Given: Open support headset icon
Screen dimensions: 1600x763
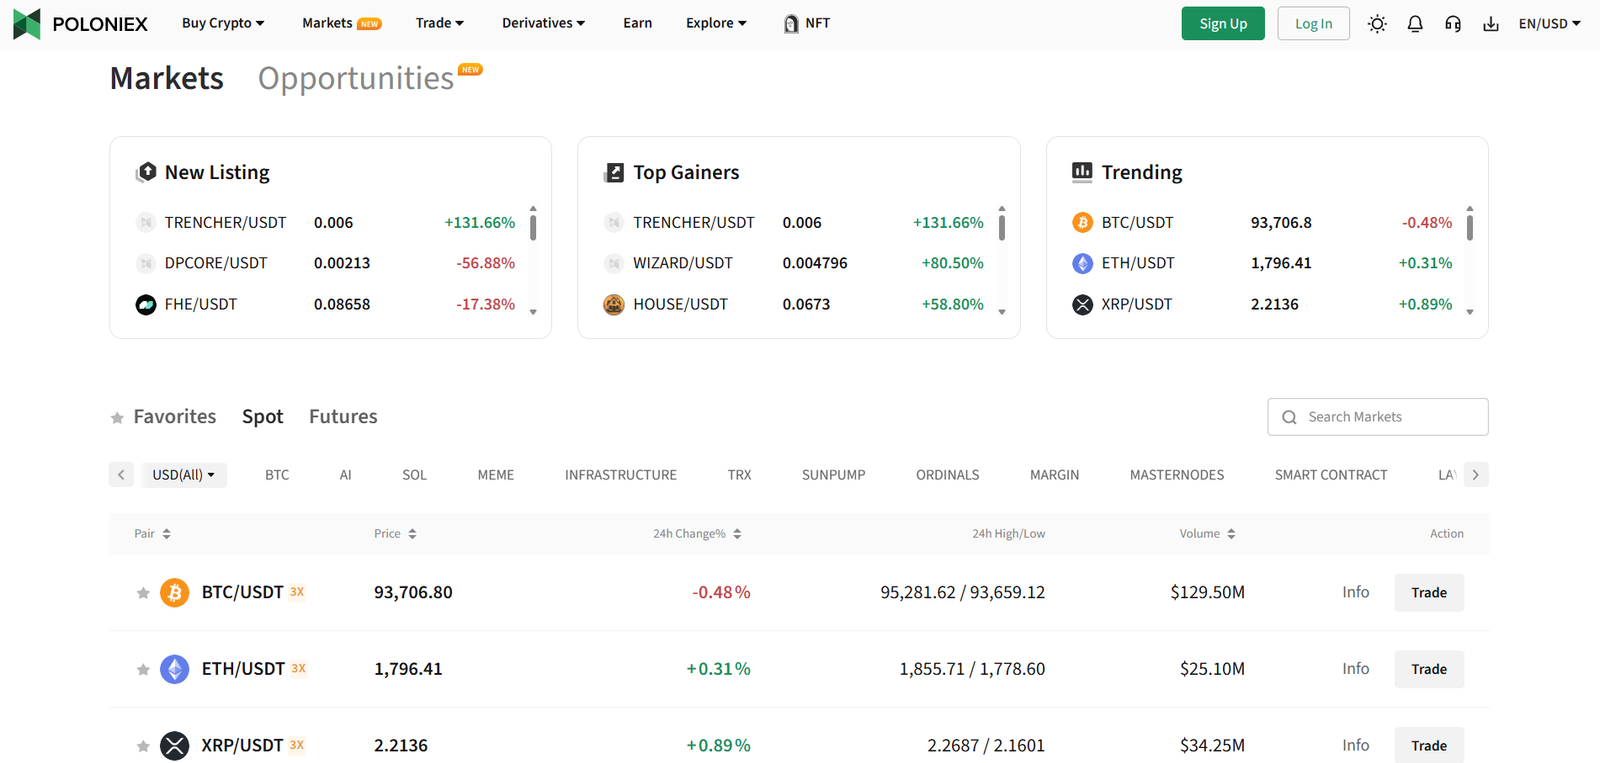Looking at the screenshot, I should tap(1453, 24).
